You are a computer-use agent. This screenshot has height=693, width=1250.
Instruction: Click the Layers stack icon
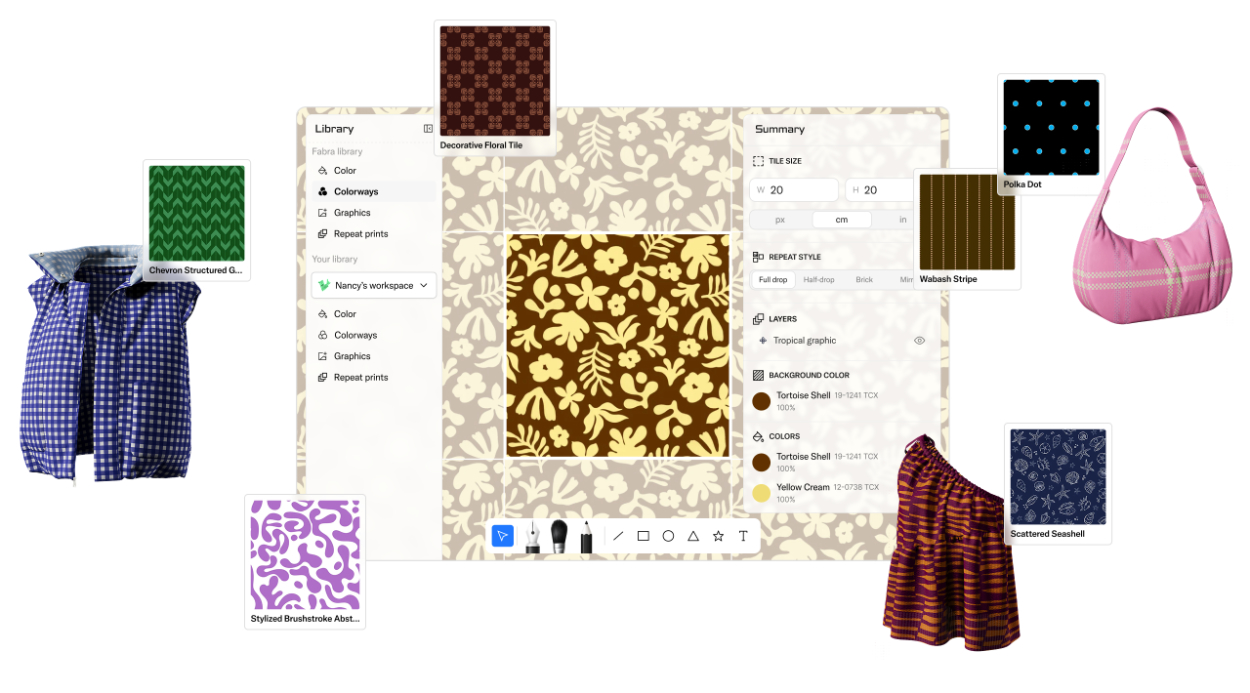(x=758, y=319)
